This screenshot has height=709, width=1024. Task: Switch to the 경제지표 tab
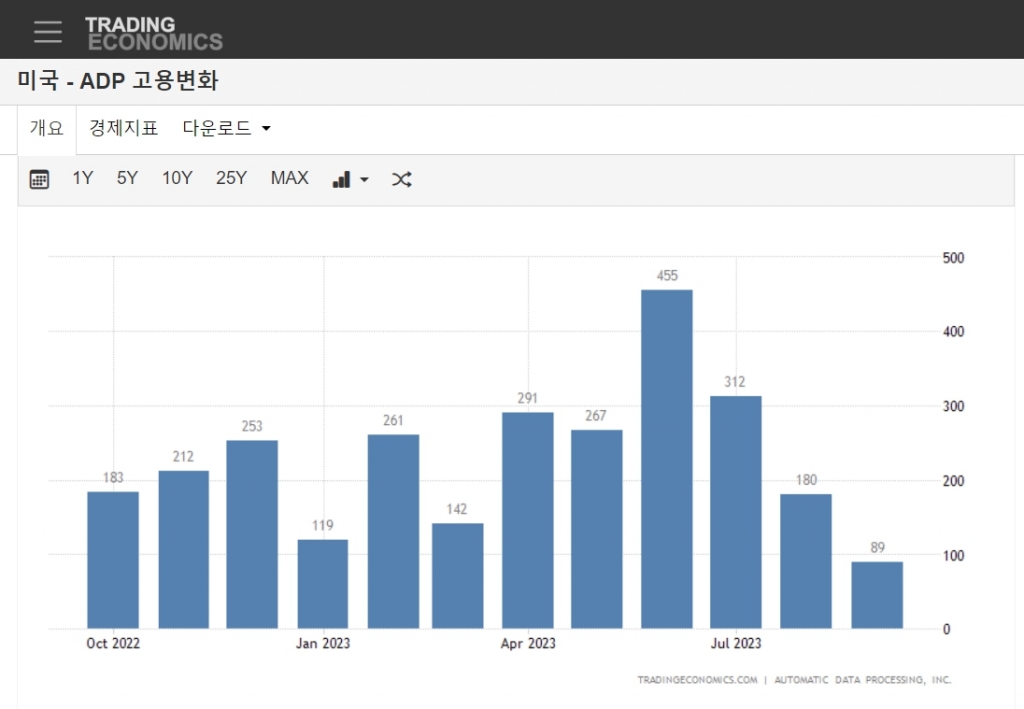point(123,128)
